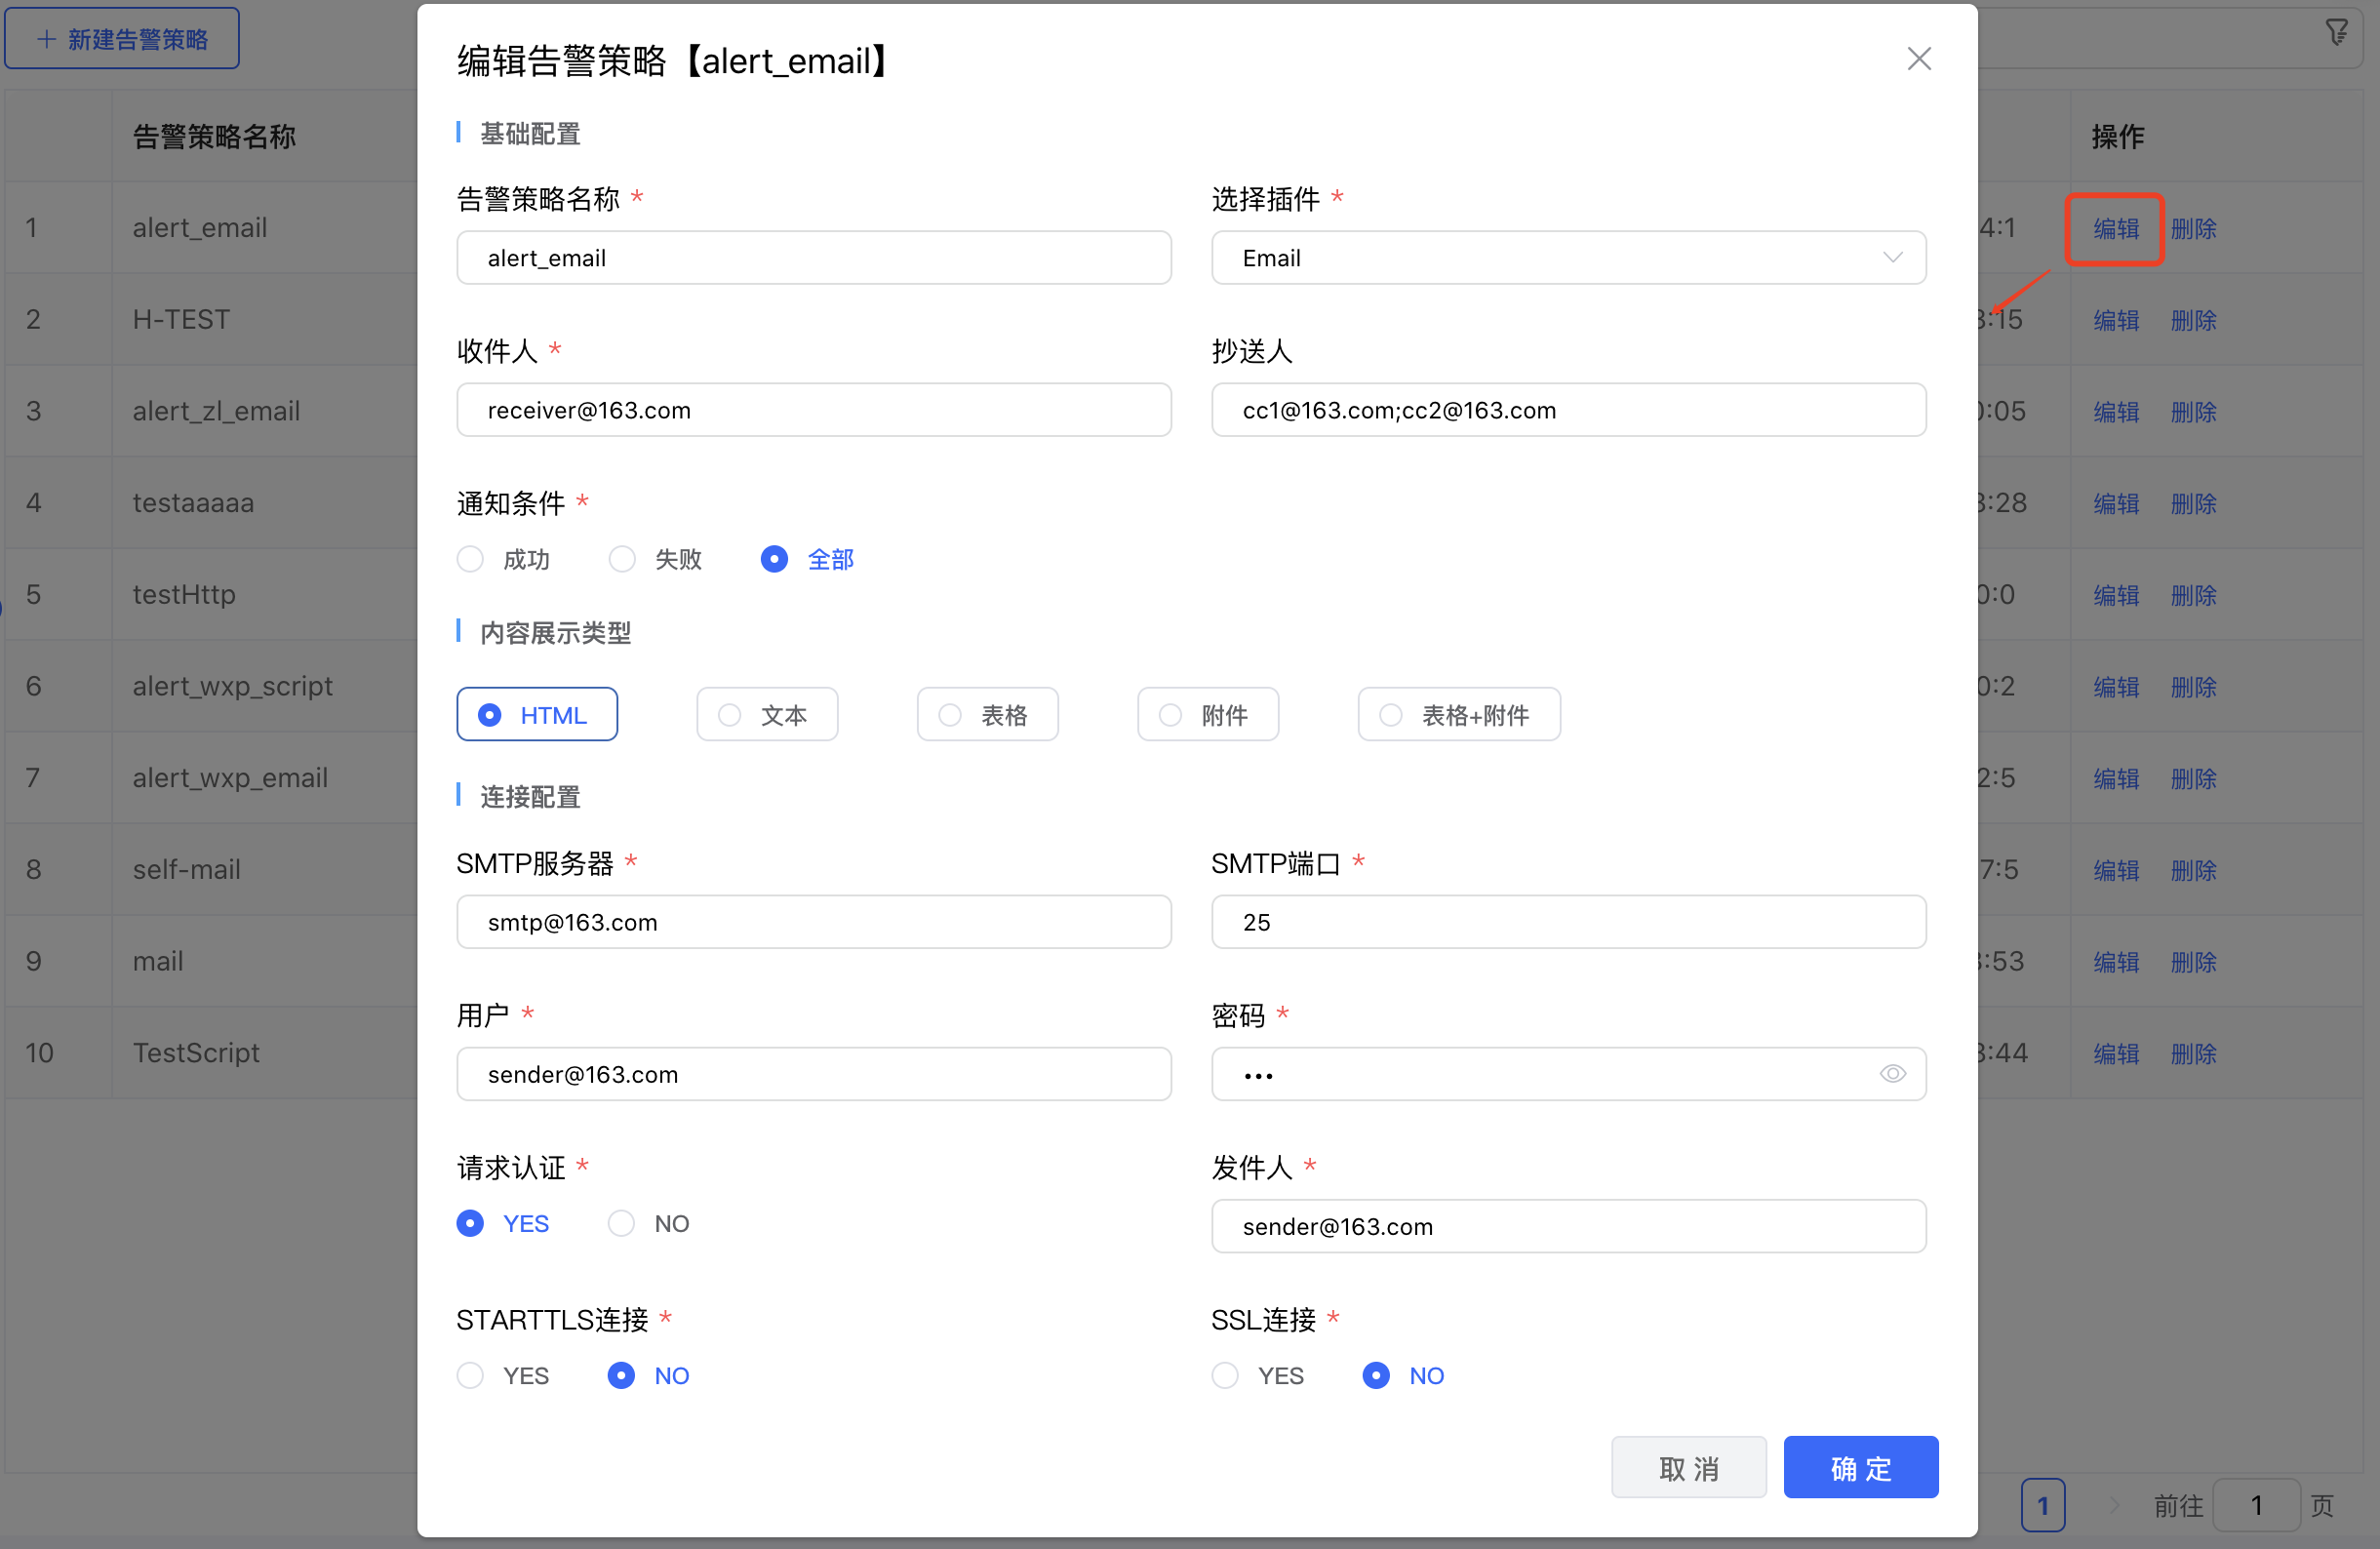Select the 成功 notification condition
This screenshot has width=2380, height=1549.
tap(471, 559)
